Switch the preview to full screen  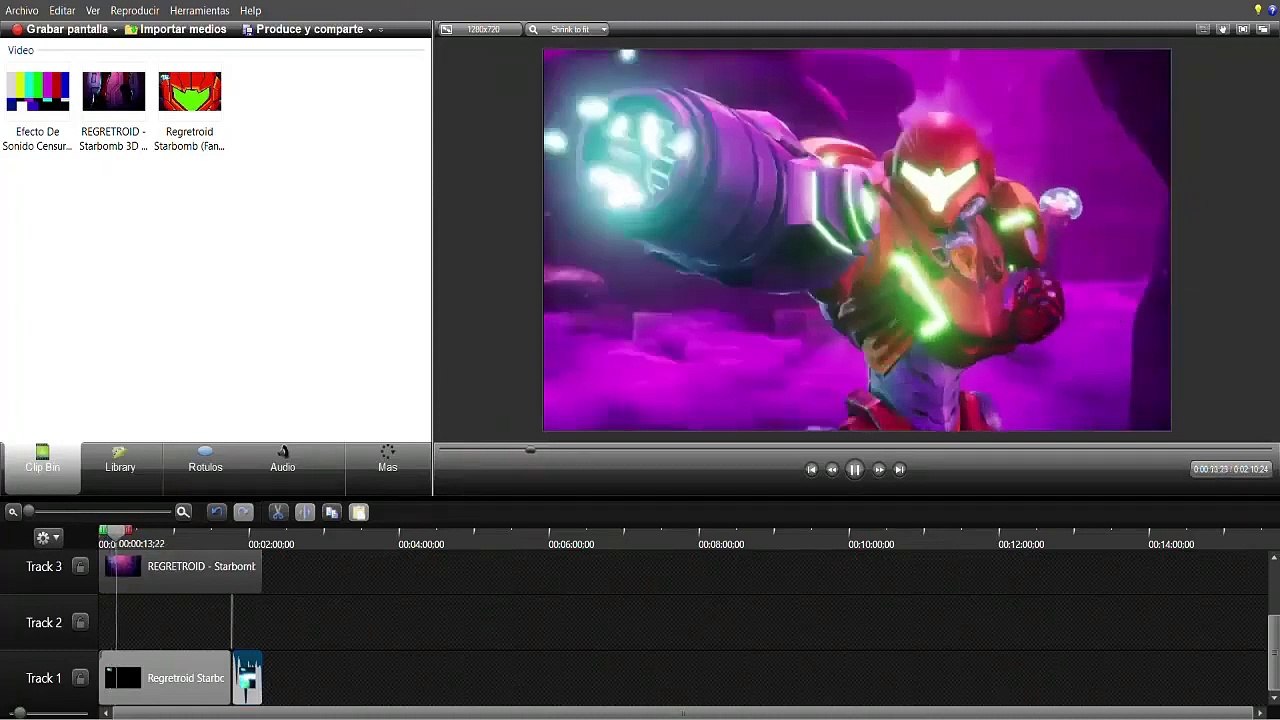coord(1243,30)
